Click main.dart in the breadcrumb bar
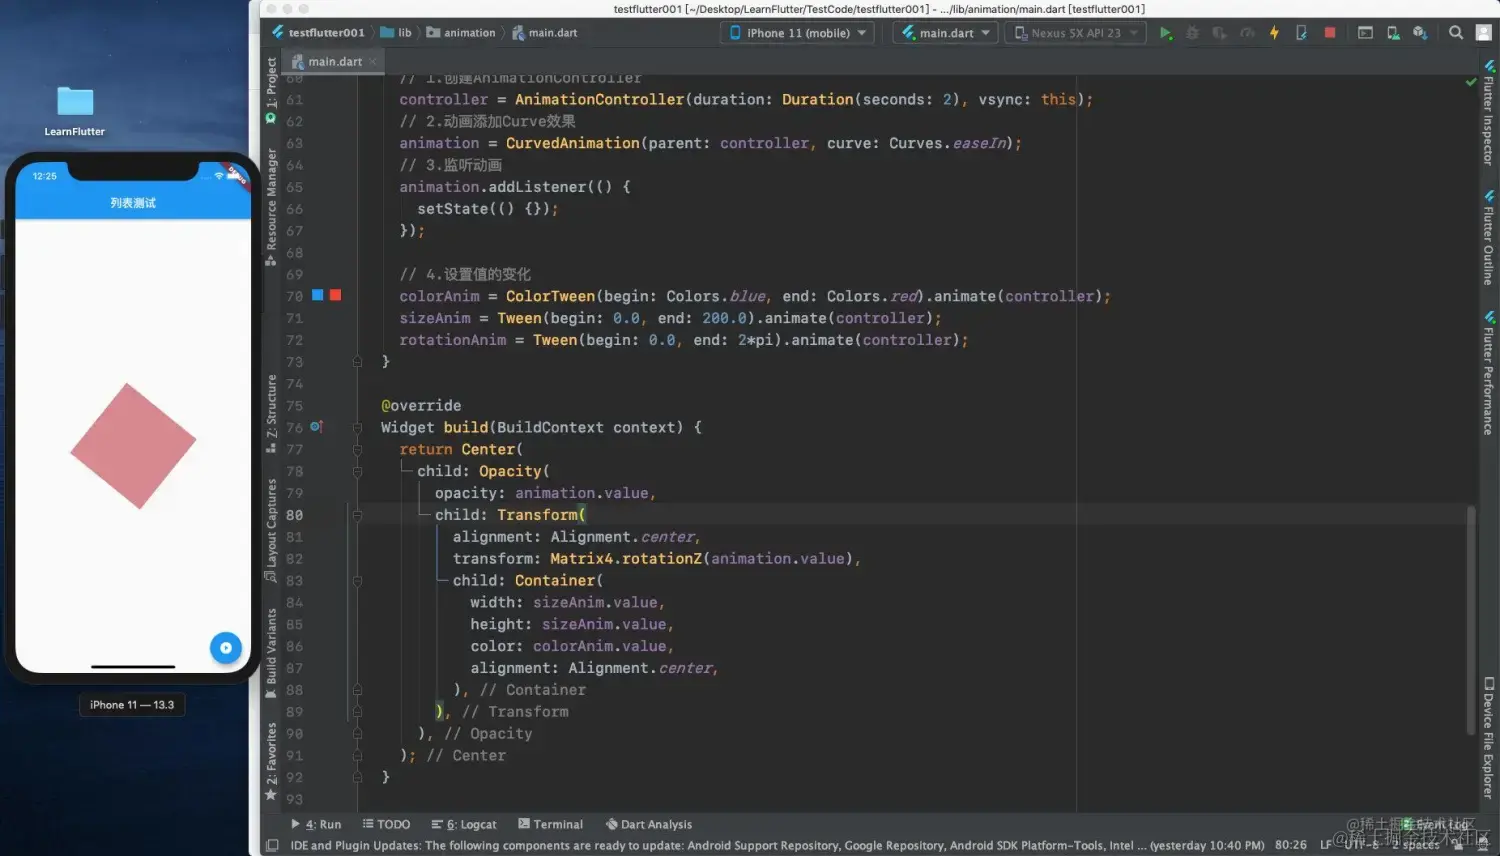 [x=545, y=33]
